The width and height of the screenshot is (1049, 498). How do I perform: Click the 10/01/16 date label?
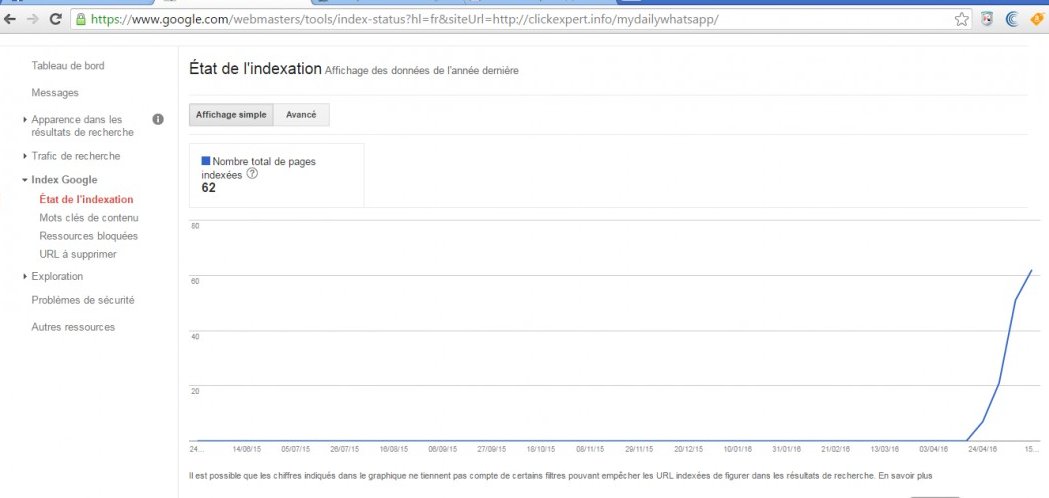pyautogui.click(x=737, y=450)
